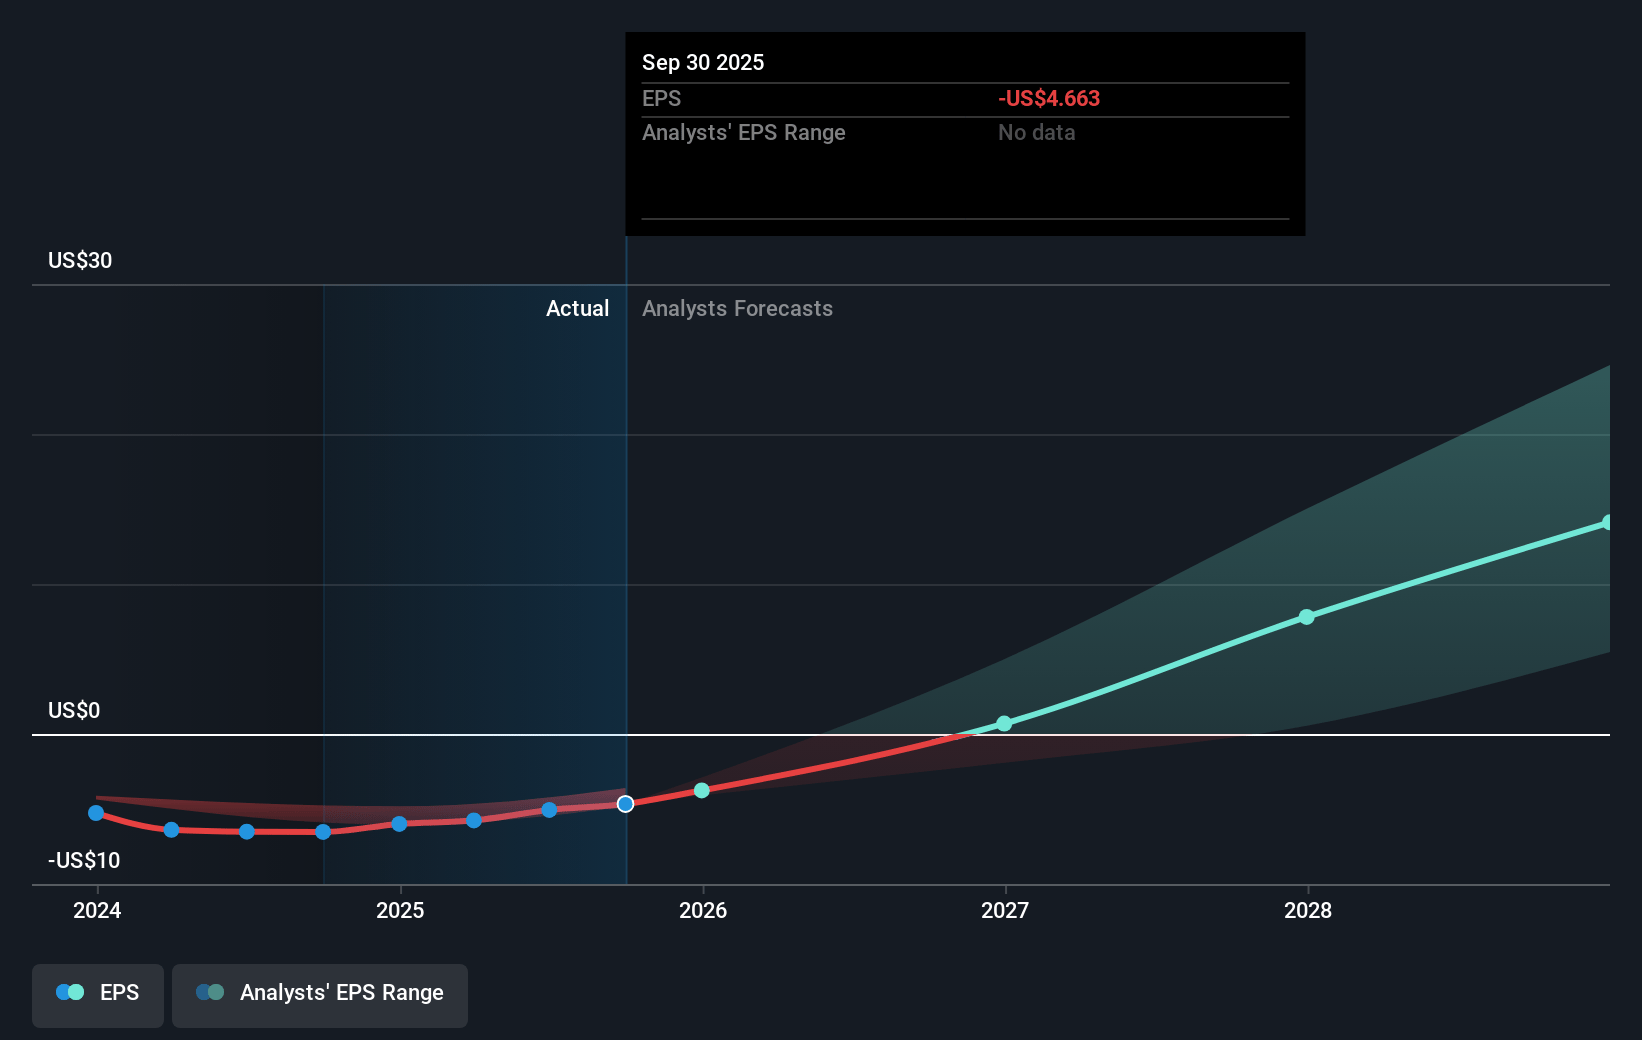Click the 2025 x-axis label
1642x1040 pixels.
(x=400, y=910)
